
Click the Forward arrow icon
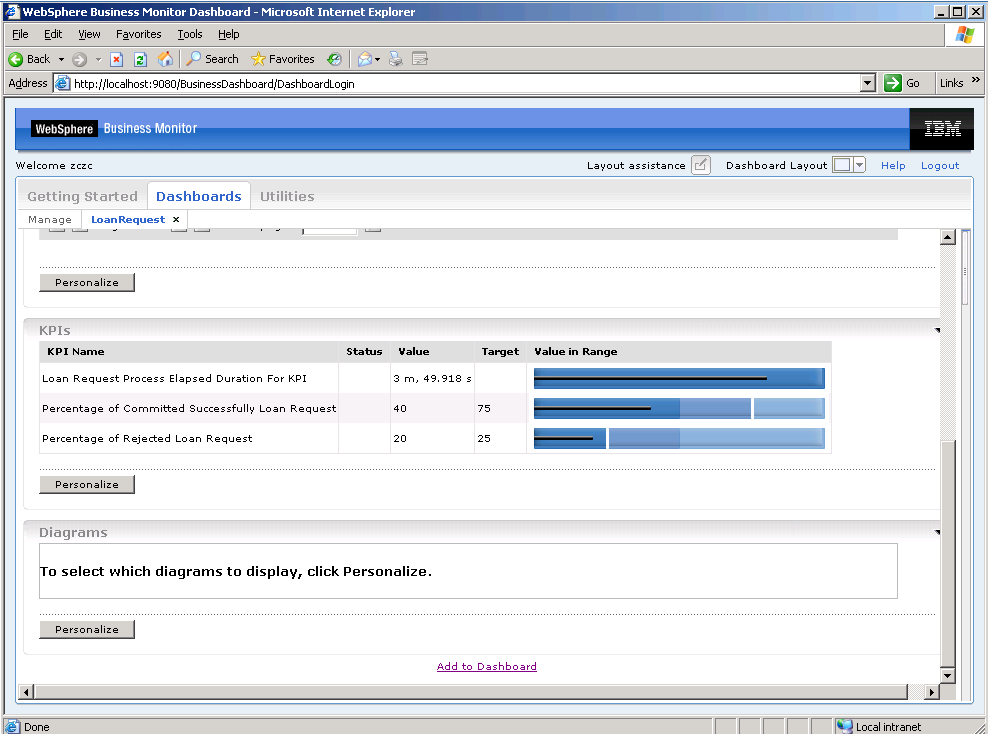pos(79,59)
